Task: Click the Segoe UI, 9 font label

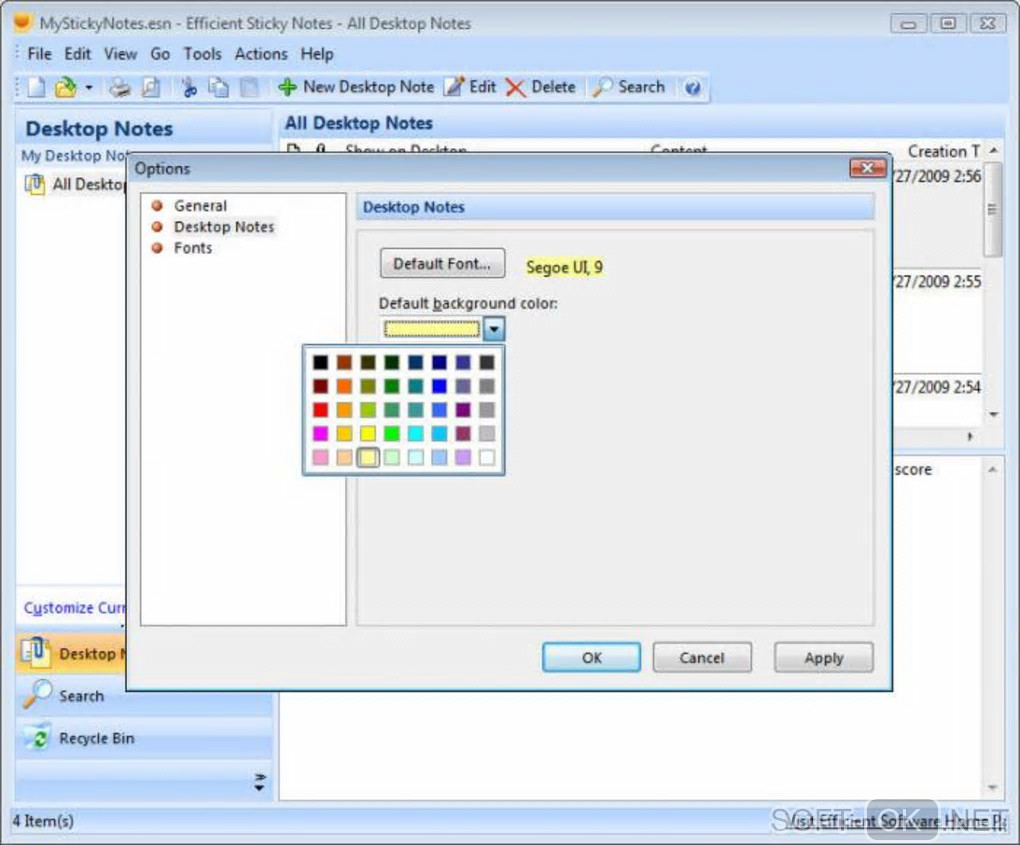Action: (564, 267)
